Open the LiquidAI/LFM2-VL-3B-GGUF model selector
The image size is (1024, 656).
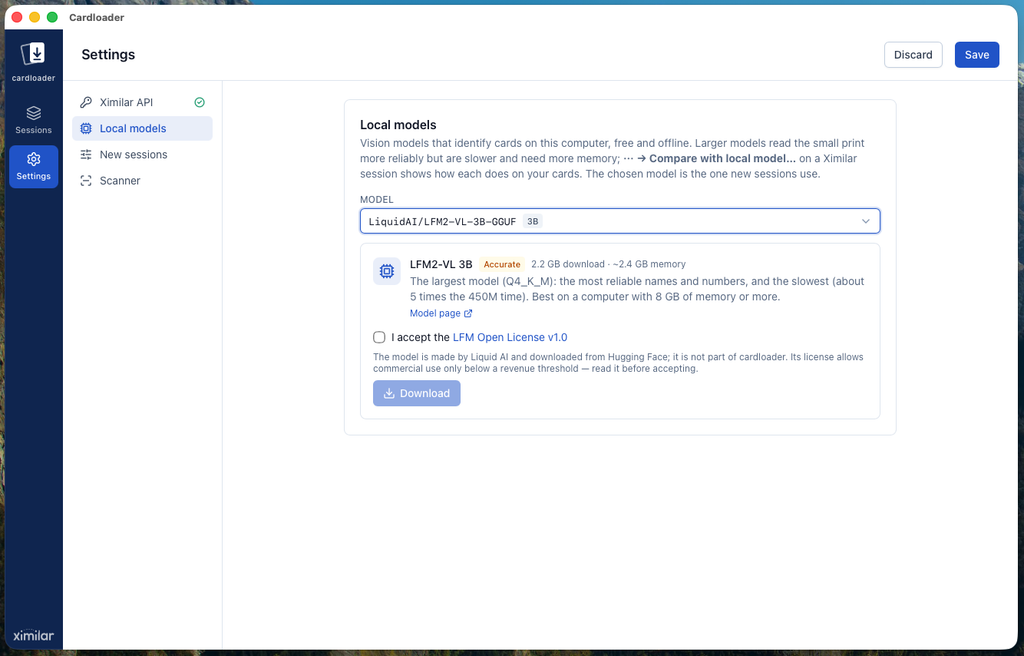[620, 221]
